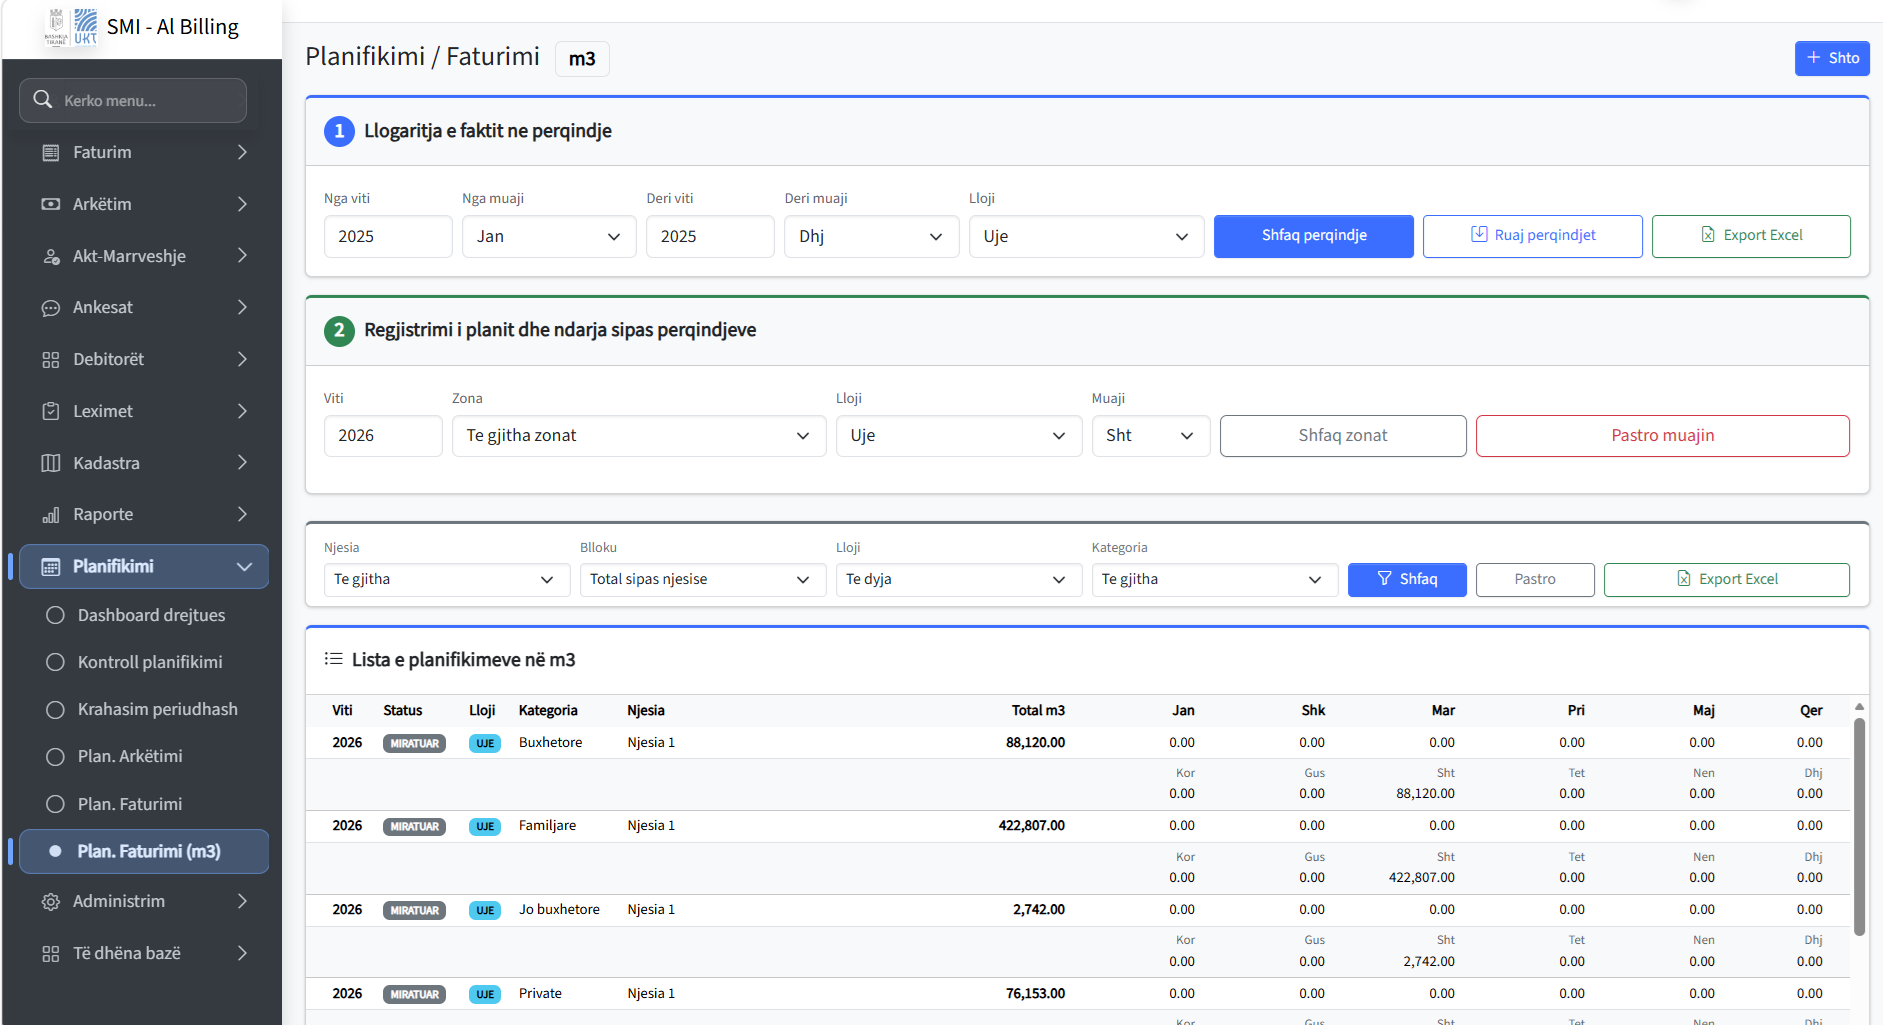The image size is (1883, 1025).
Task: Click the Pastro muajin button
Action: (x=1662, y=436)
